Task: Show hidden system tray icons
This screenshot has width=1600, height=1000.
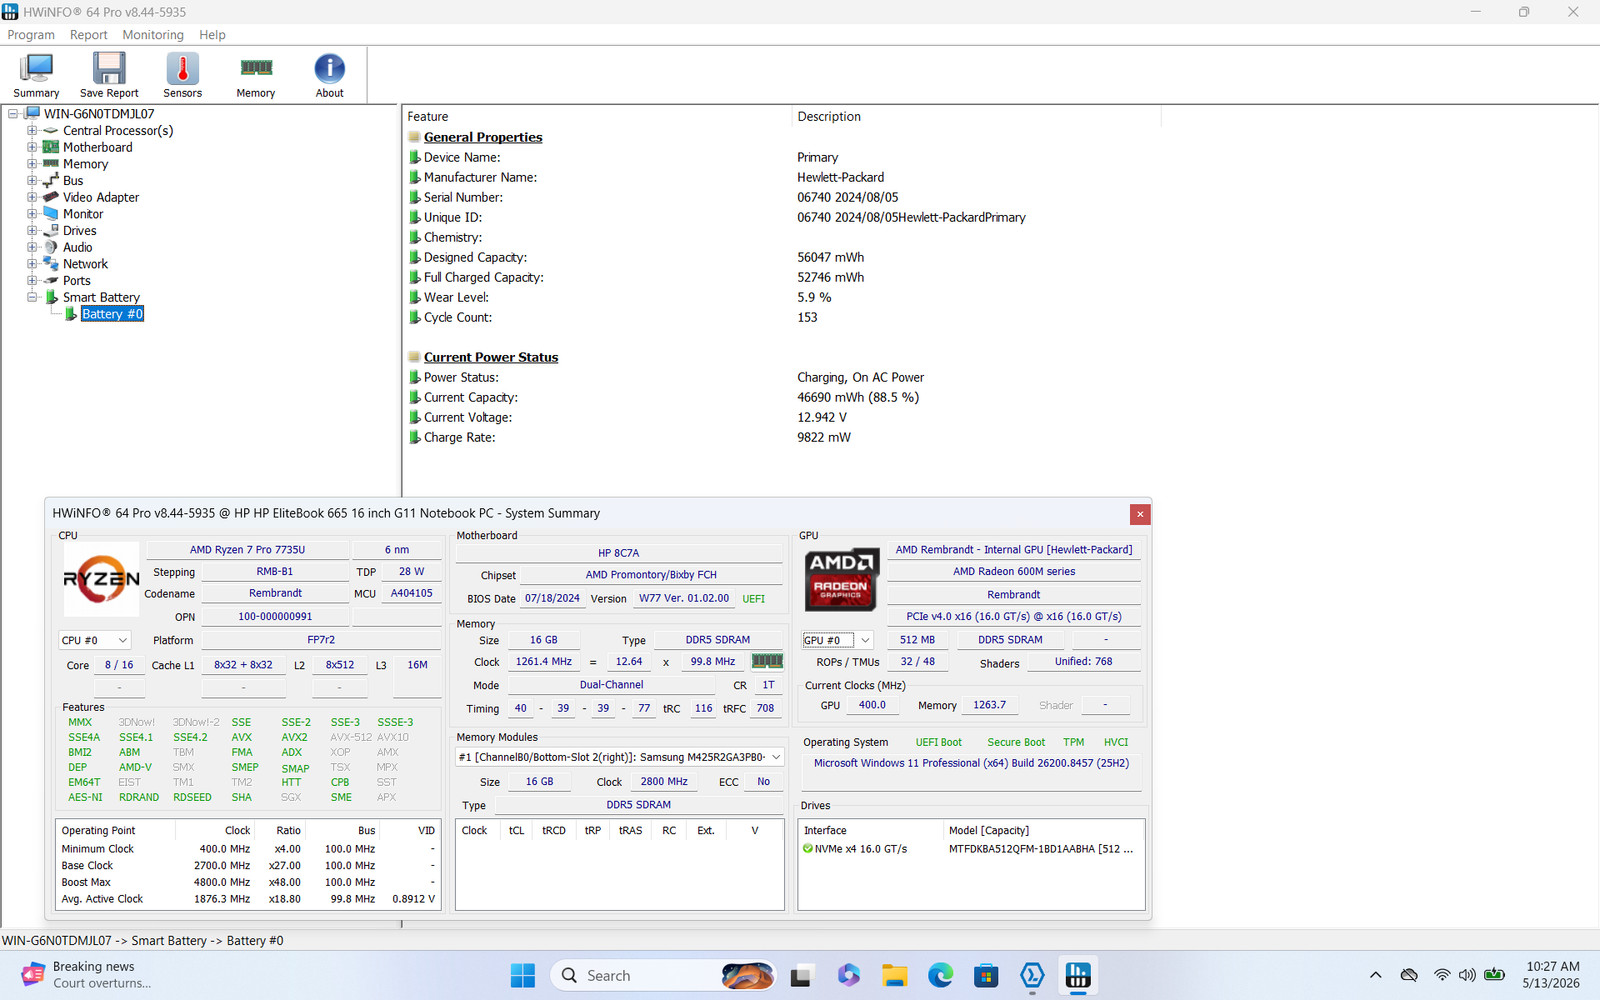Action: click(x=1375, y=975)
